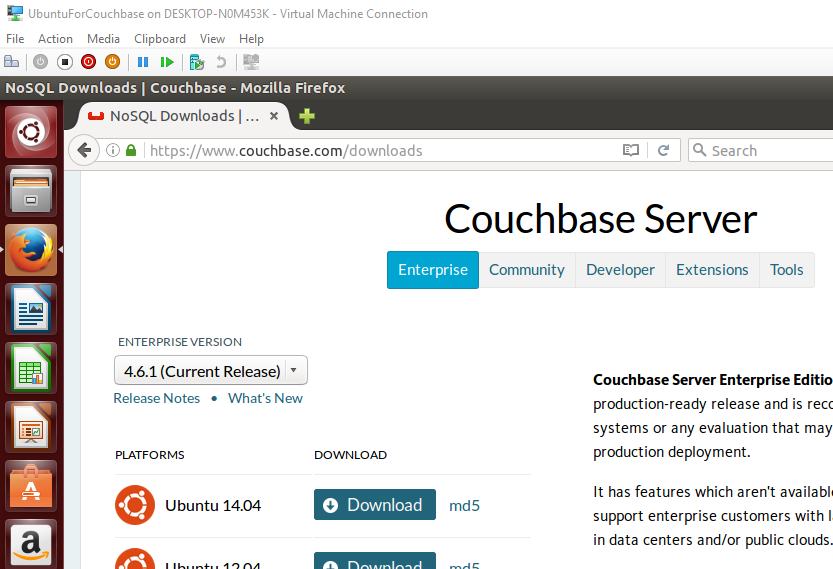Expand the 4.6.1 Current Release dropdown
The width and height of the screenshot is (833, 569).
coord(211,370)
